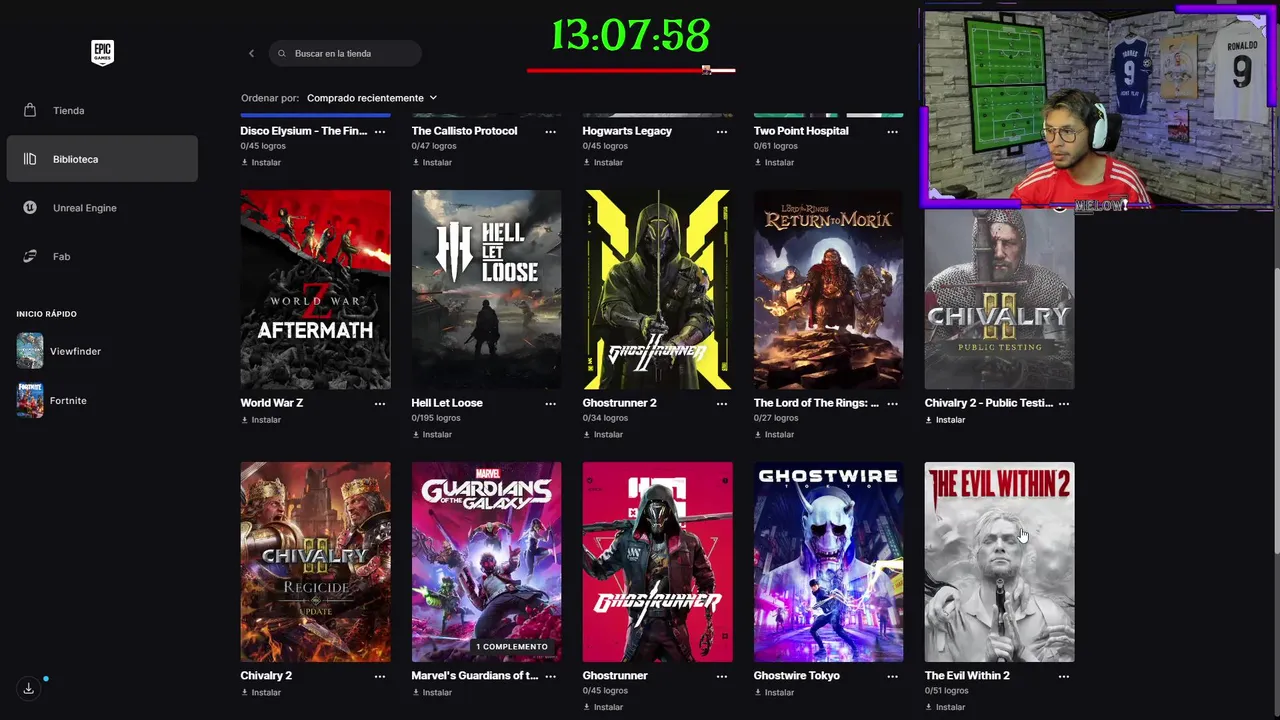Install Hogwarts Legacy

[603, 162]
